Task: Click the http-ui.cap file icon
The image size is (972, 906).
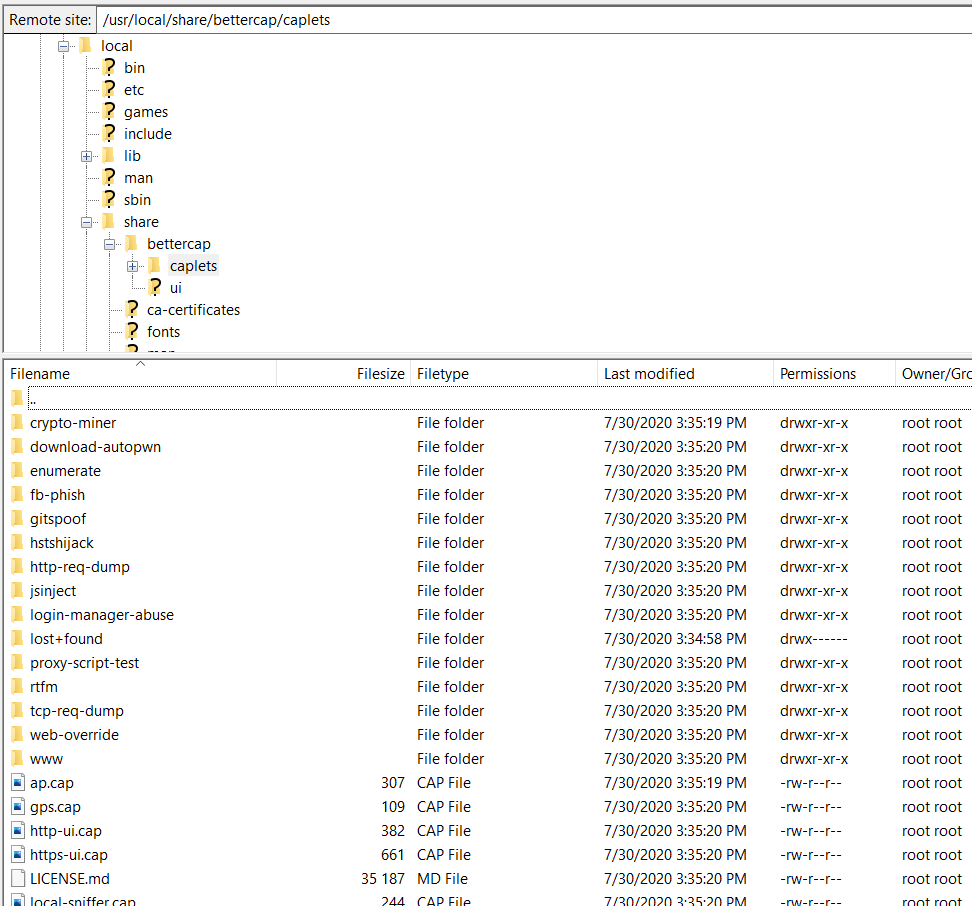Action: [18, 830]
